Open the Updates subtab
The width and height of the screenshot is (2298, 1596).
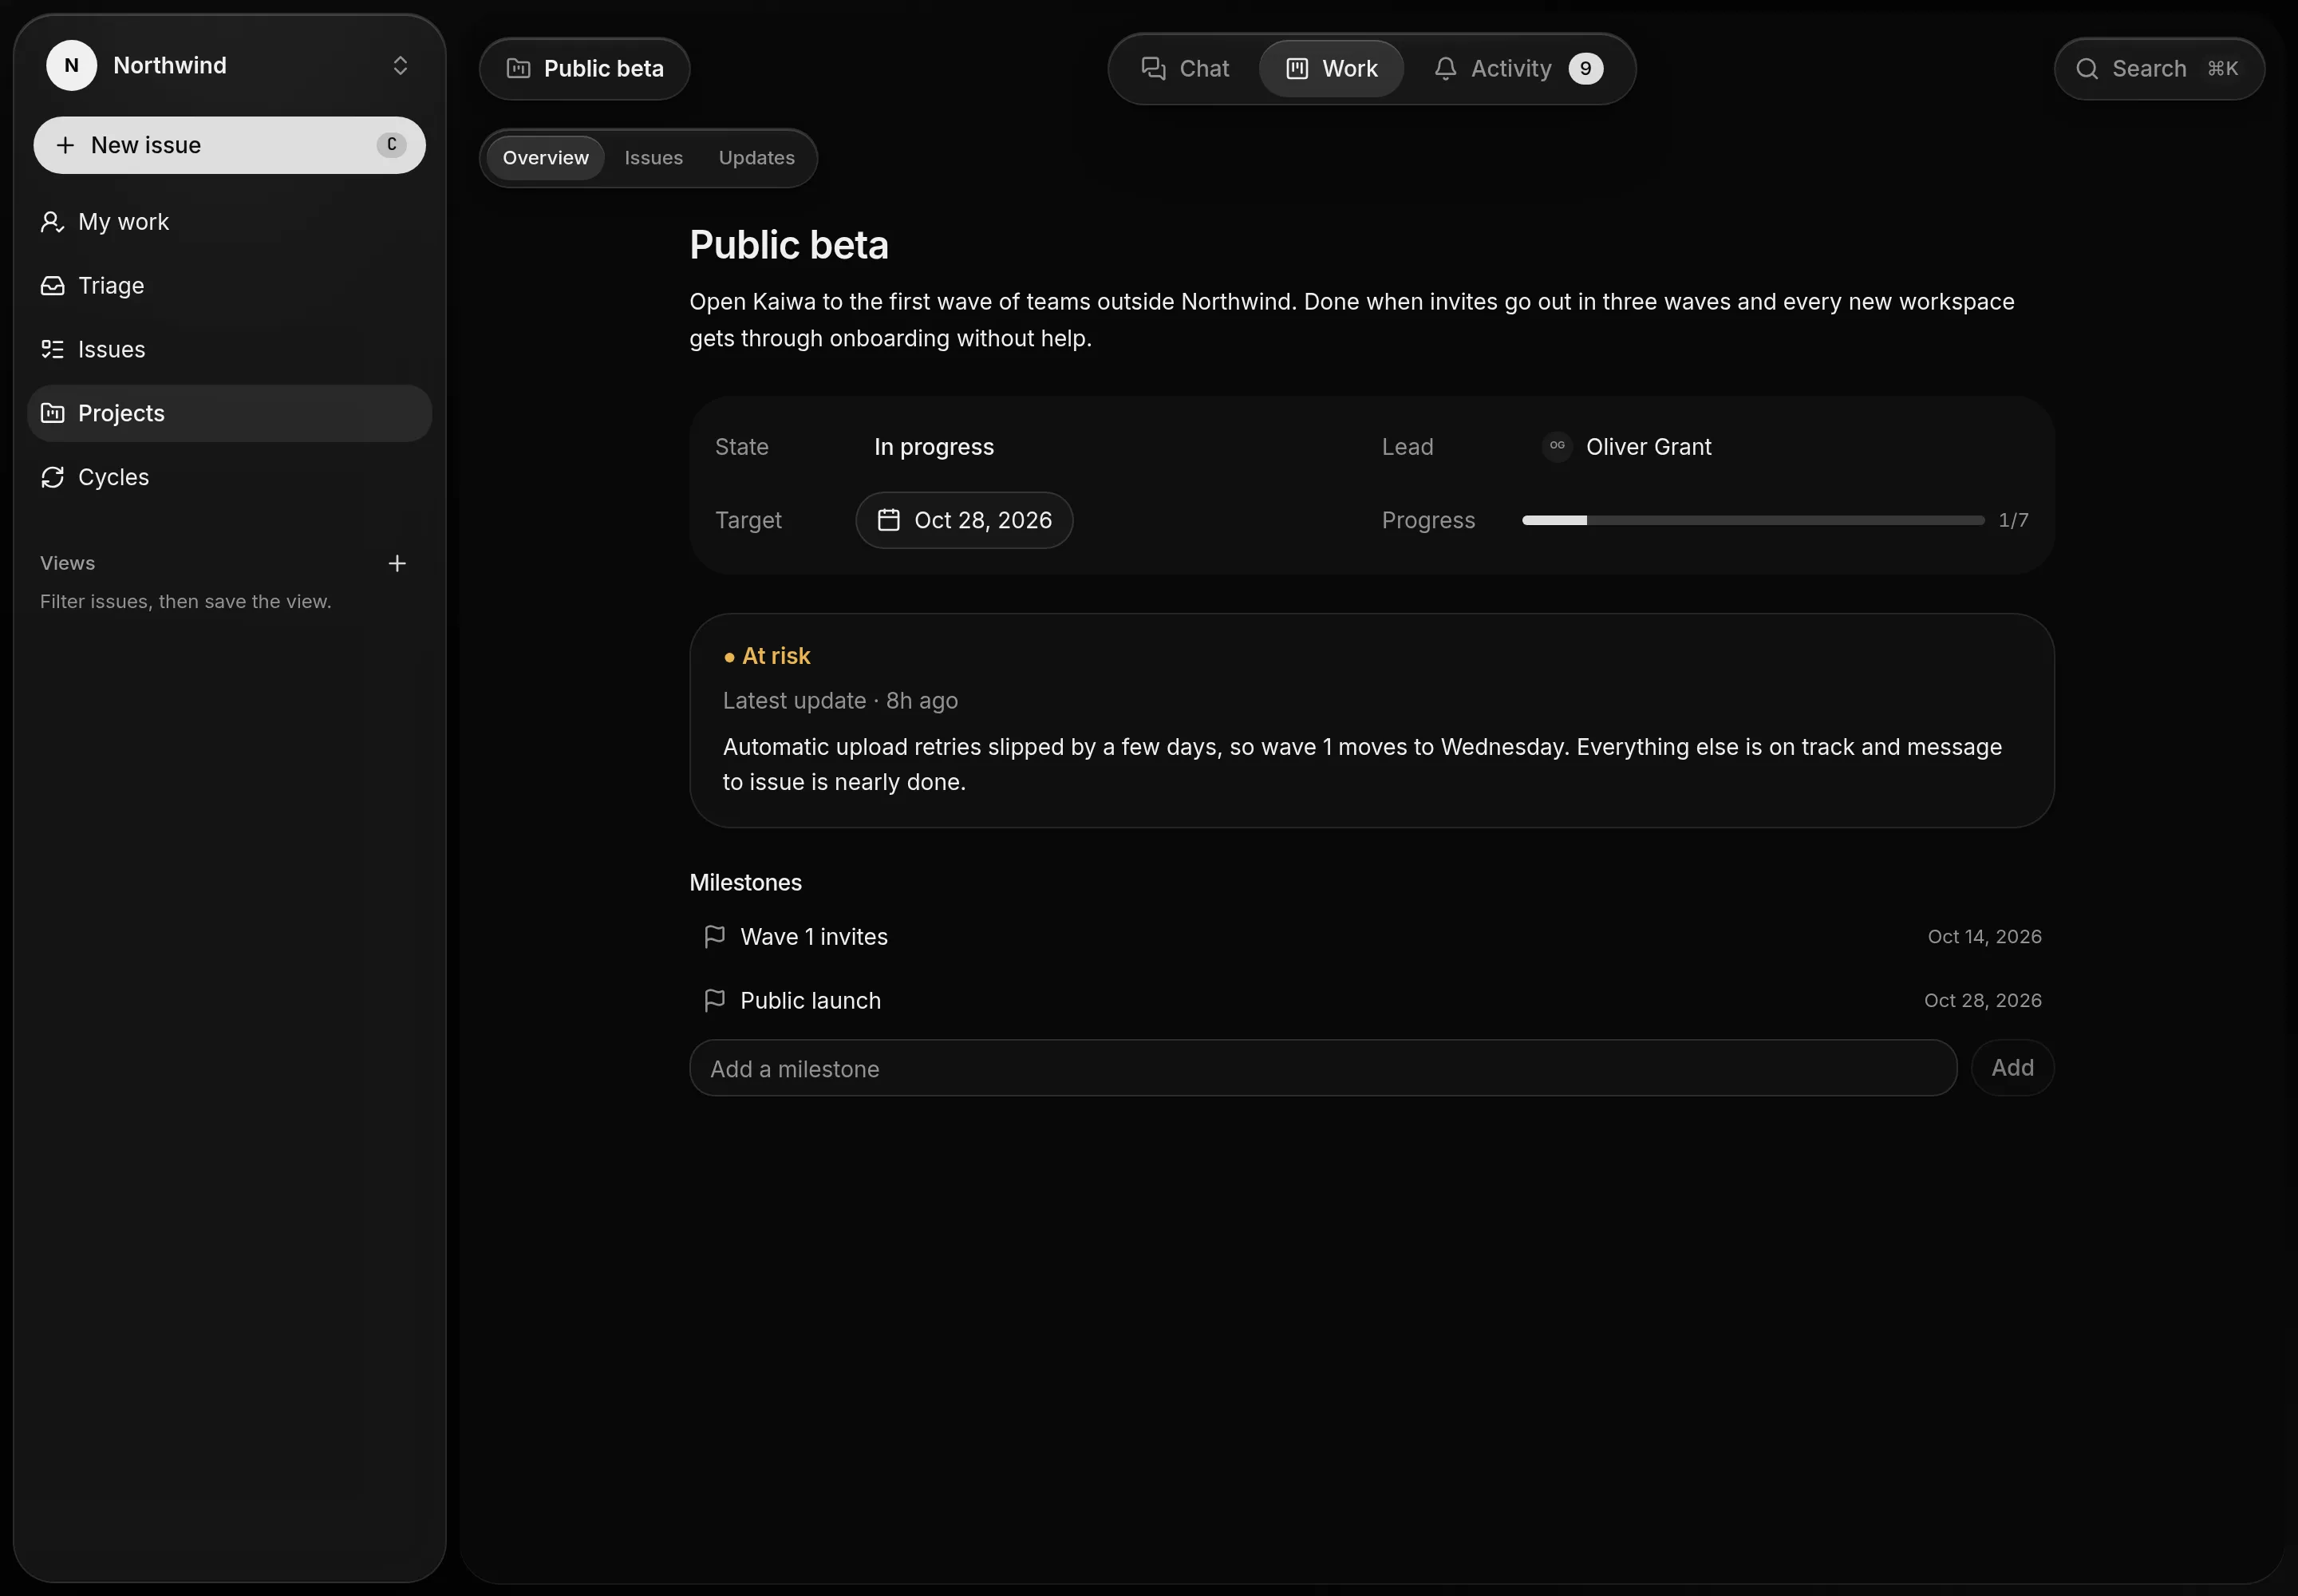[x=756, y=158]
